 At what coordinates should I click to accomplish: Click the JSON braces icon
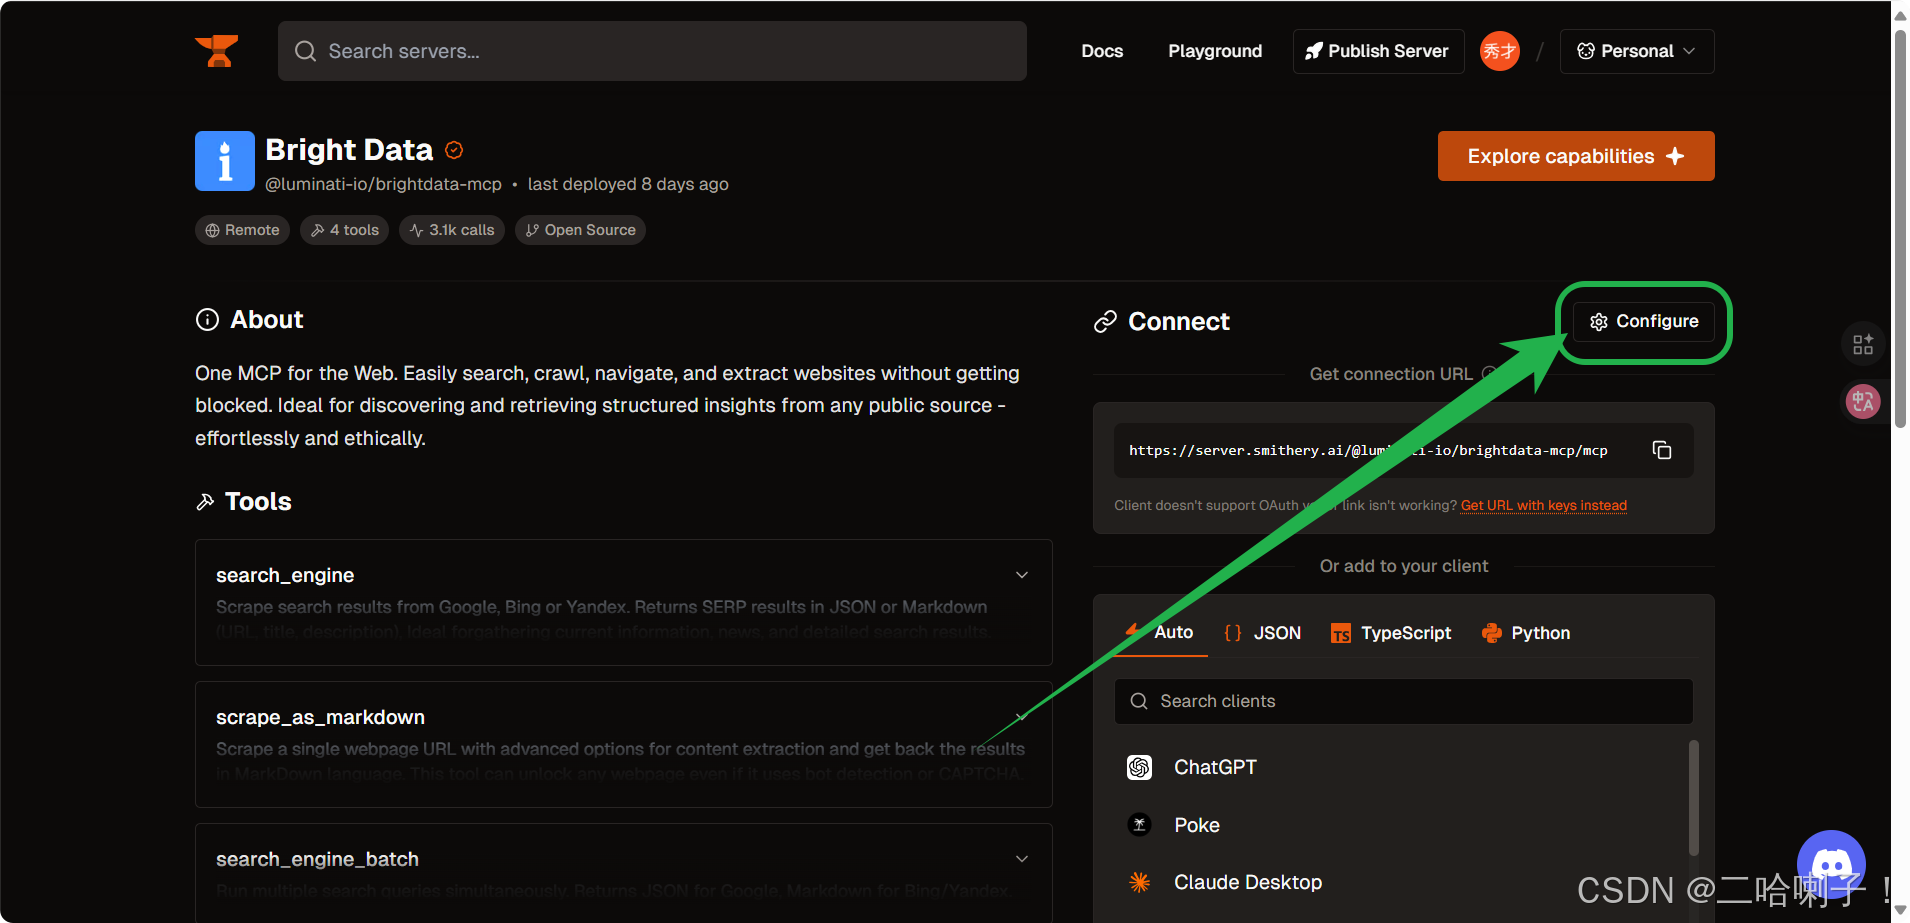1233,633
